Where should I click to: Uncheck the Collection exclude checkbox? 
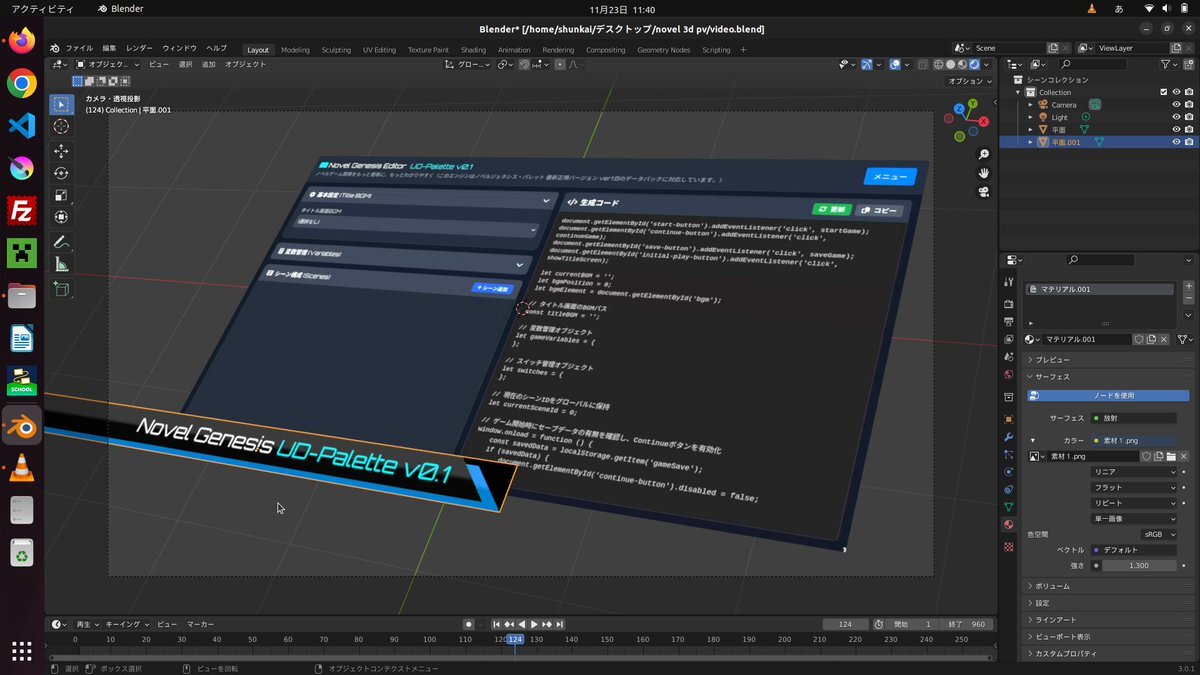click(x=1163, y=92)
